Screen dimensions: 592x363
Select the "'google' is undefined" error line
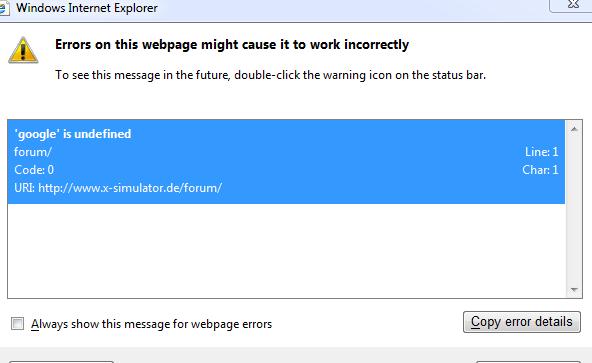pyautogui.click(x=72, y=134)
